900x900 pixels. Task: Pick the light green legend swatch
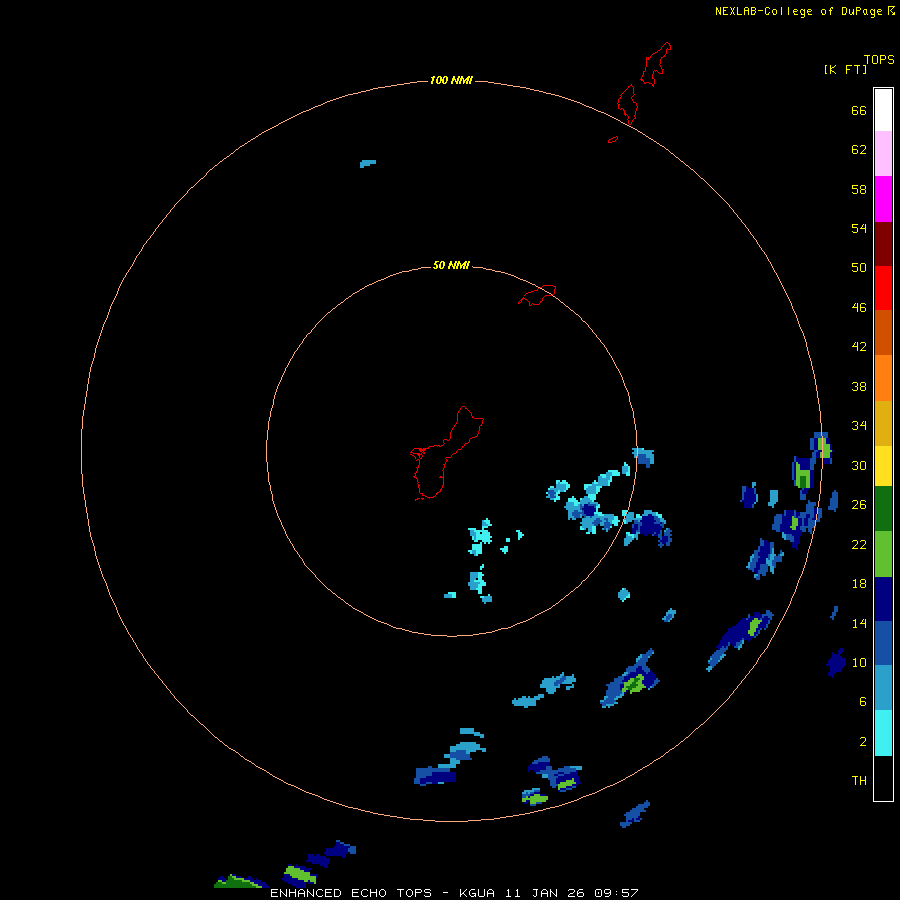(883, 553)
